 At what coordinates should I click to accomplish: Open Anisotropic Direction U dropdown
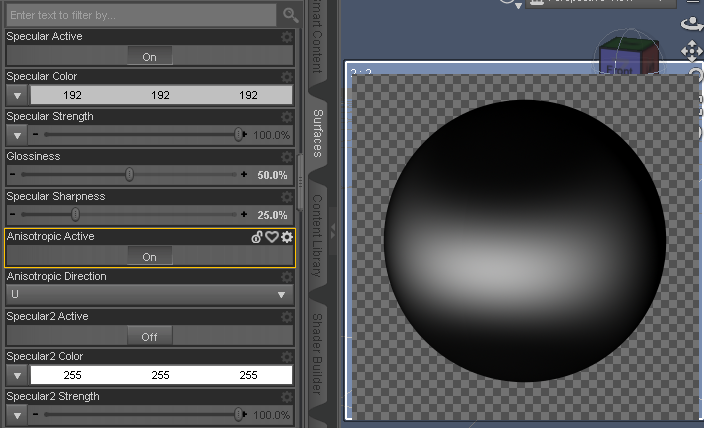[x=150, y=295]
